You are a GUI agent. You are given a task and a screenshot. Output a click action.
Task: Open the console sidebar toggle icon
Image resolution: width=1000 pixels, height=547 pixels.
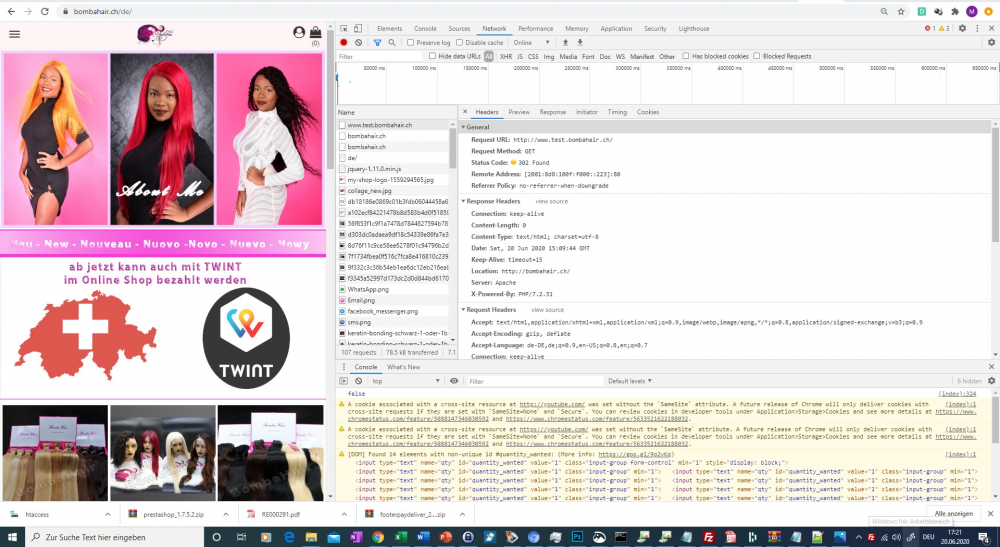(x=344, y=381)
